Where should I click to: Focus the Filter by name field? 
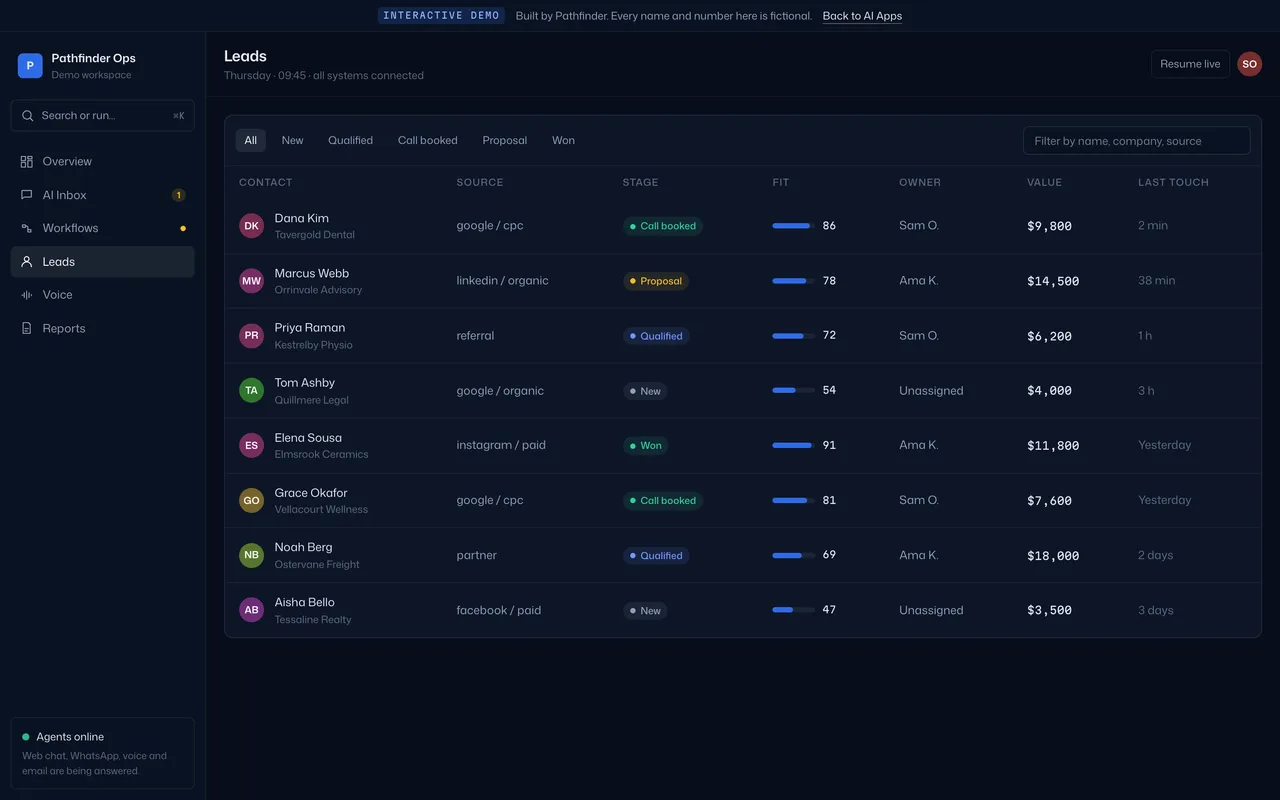(x=1136, y=141)
